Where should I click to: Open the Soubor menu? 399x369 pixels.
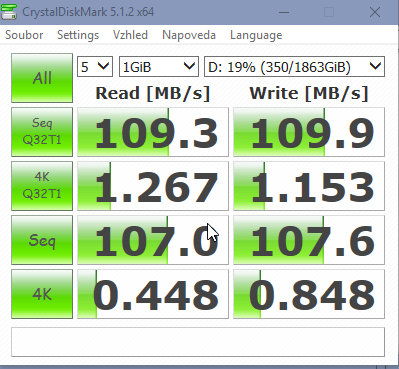(24, 35)
